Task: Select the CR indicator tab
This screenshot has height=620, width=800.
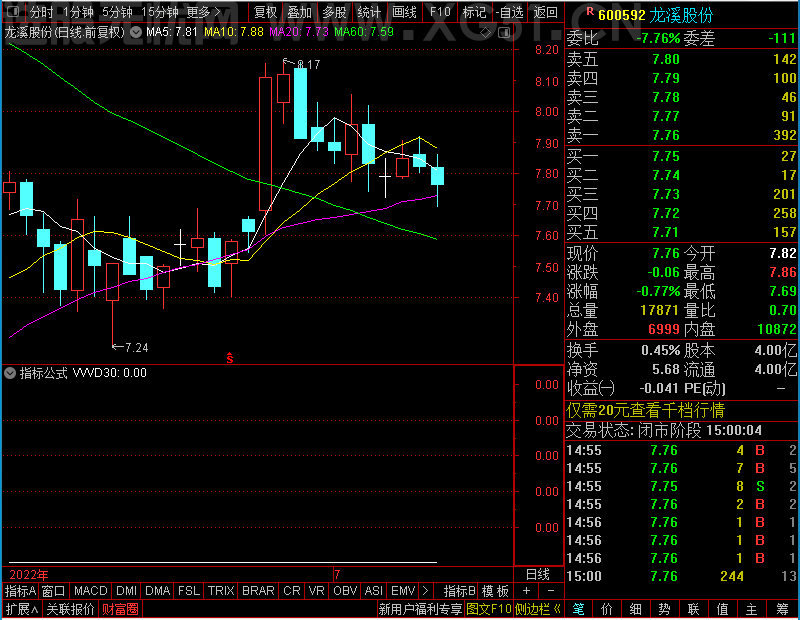Action: pos(292,591)
